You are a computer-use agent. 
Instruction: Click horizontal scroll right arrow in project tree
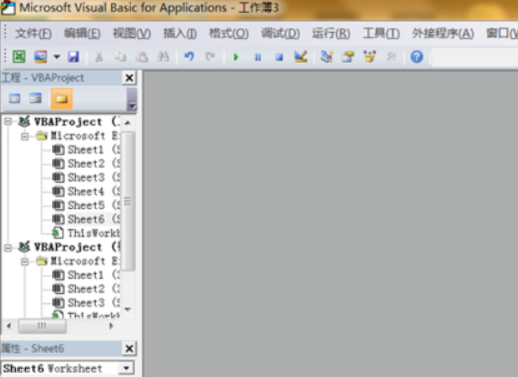(x=111, y=326)
